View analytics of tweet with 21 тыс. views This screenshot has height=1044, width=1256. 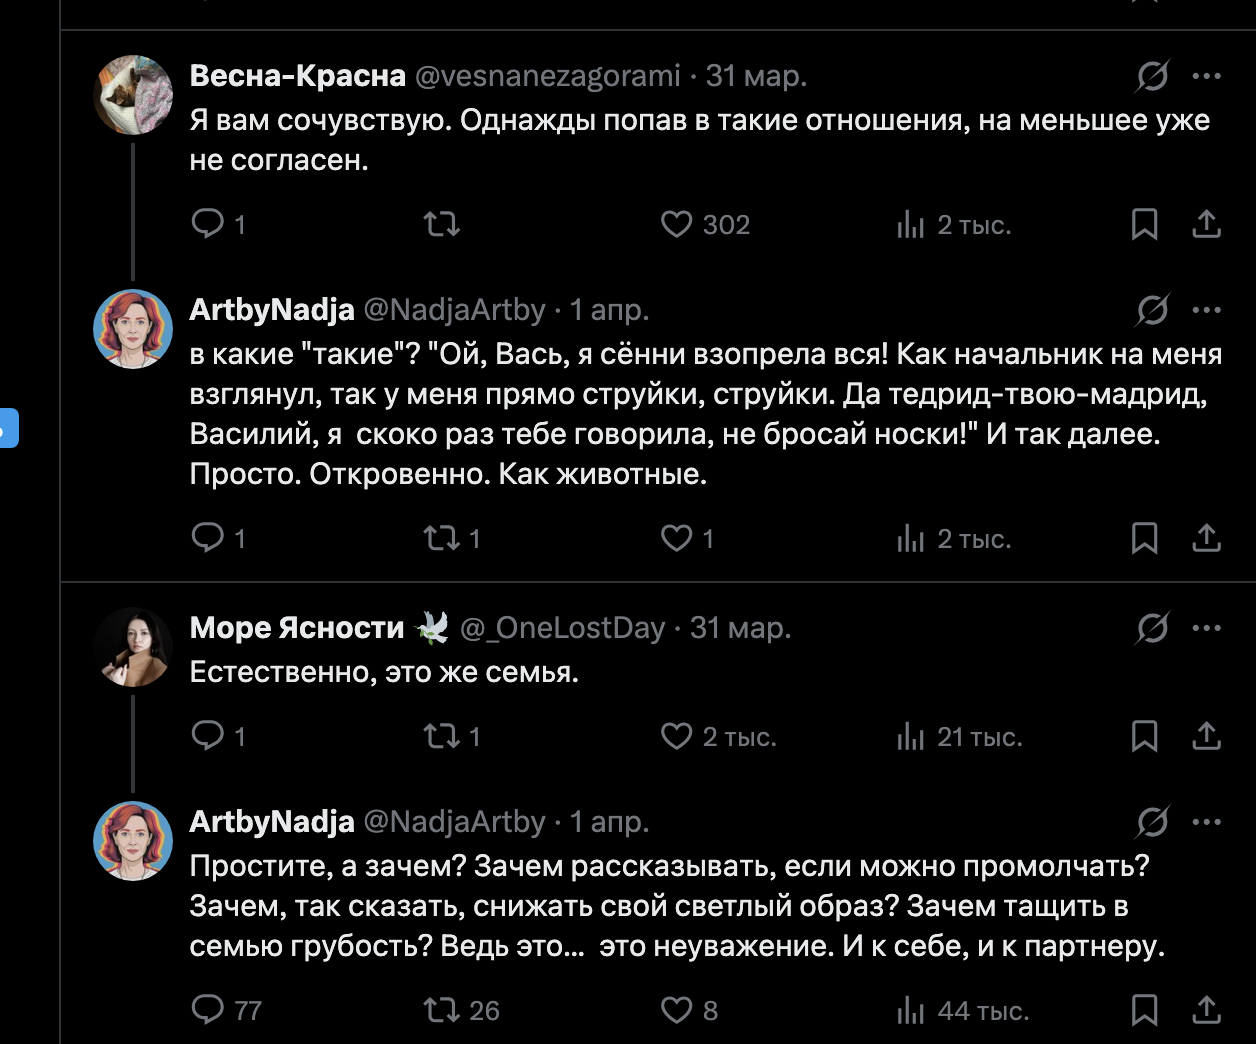[910, 737]
